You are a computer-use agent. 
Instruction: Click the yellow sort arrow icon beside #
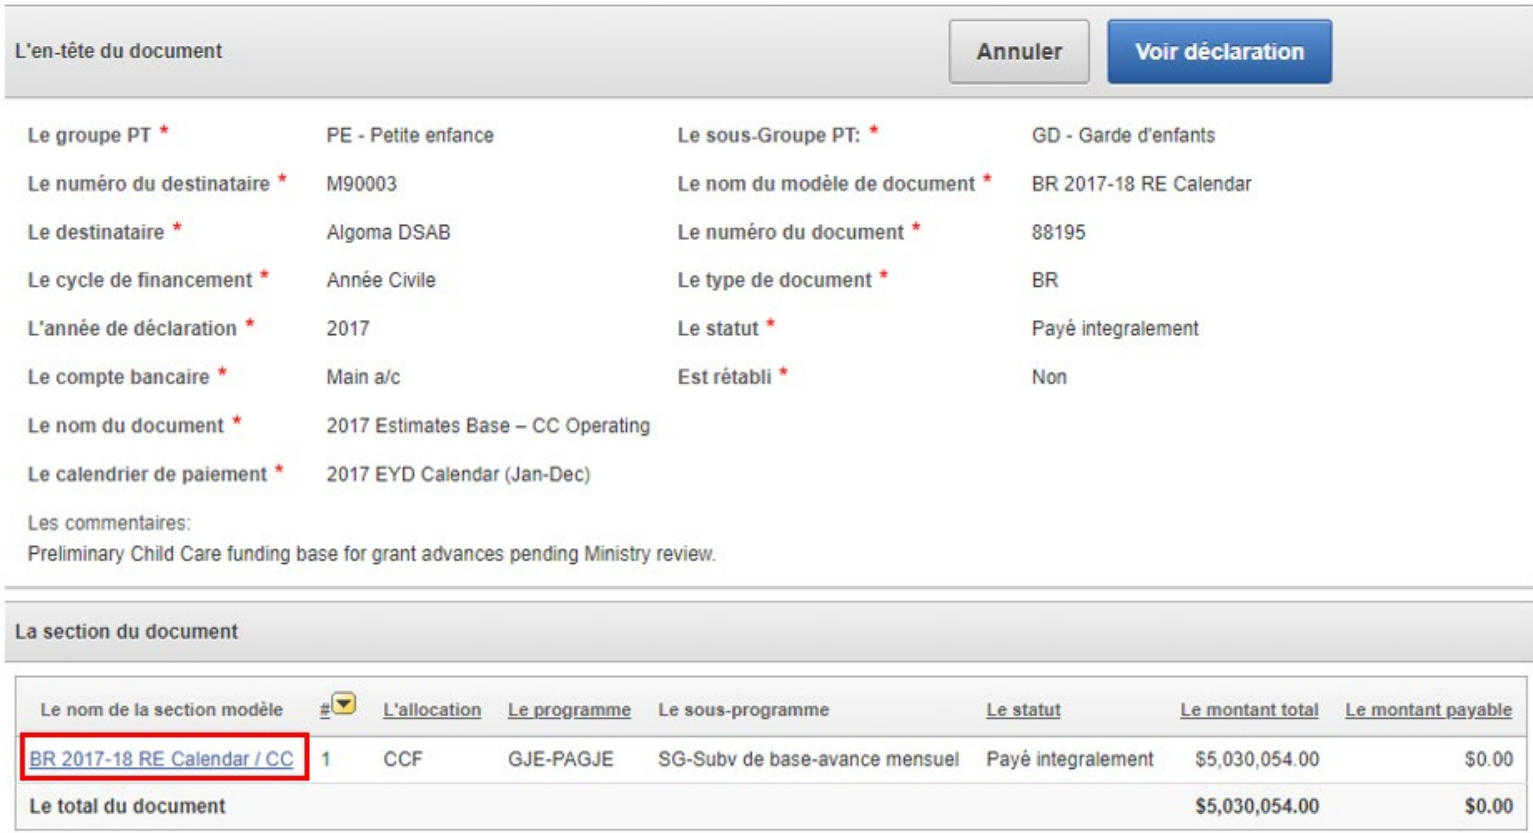coord(344,705)
